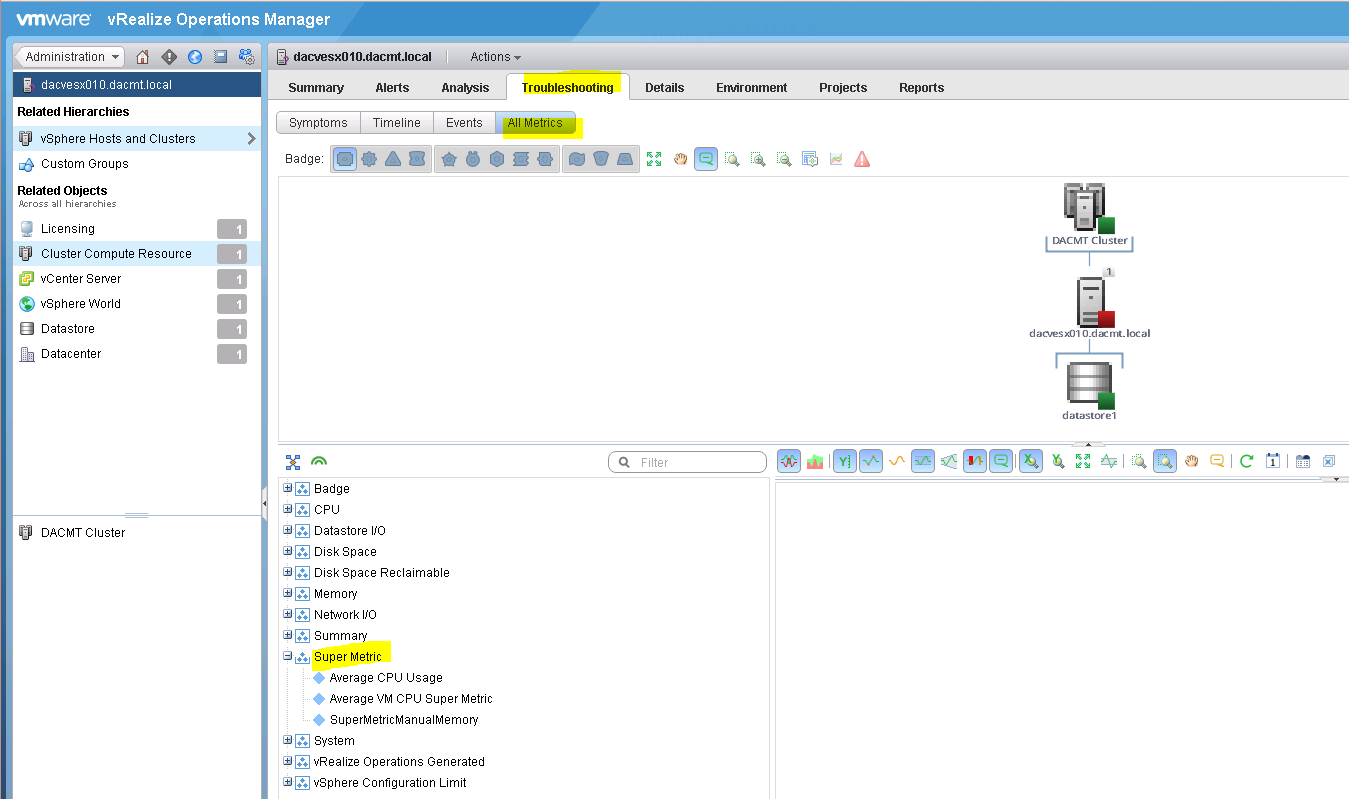Click the refresh charts green arrow icon
The image size is (1349, 799).
(x=1246, y=461)
